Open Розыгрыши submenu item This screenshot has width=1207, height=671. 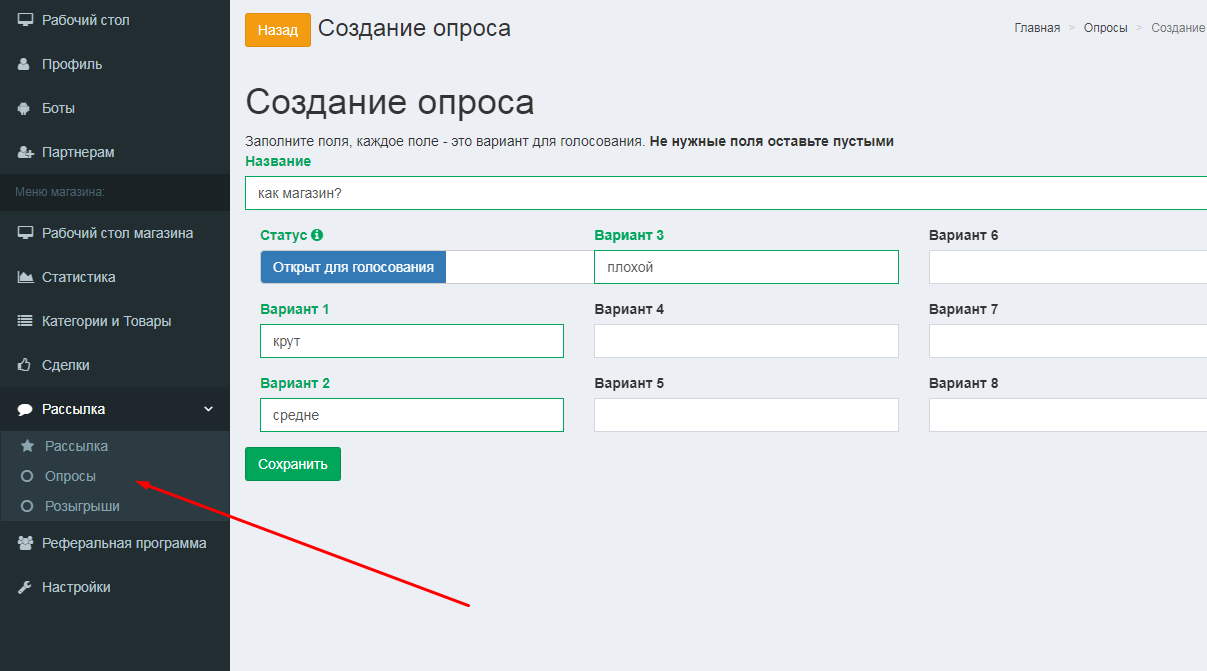pyautogui.click(x=82, y=506)
